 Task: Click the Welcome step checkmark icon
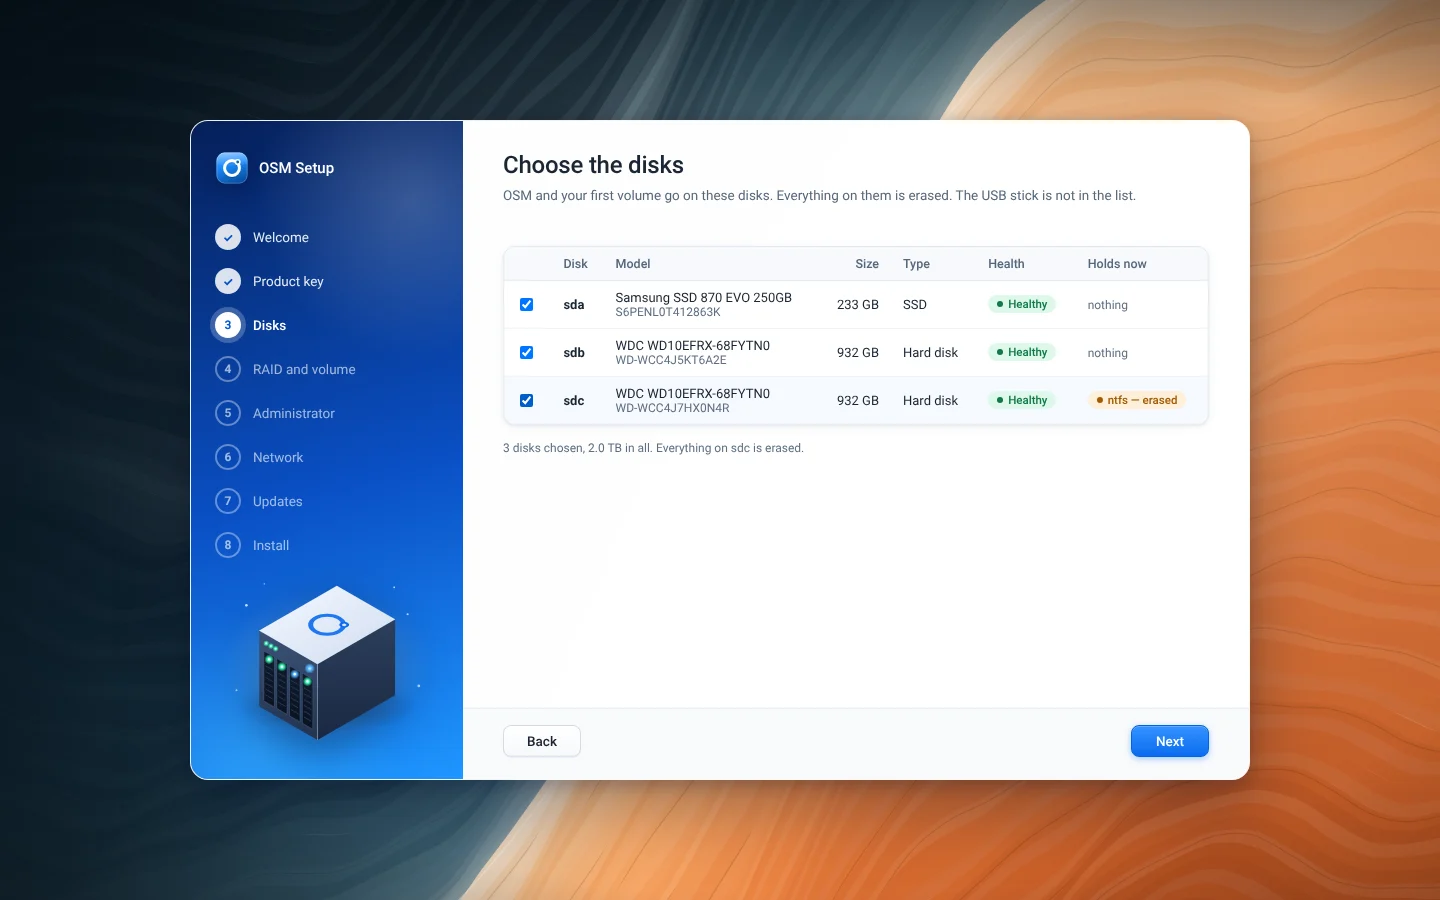[228, 237]
